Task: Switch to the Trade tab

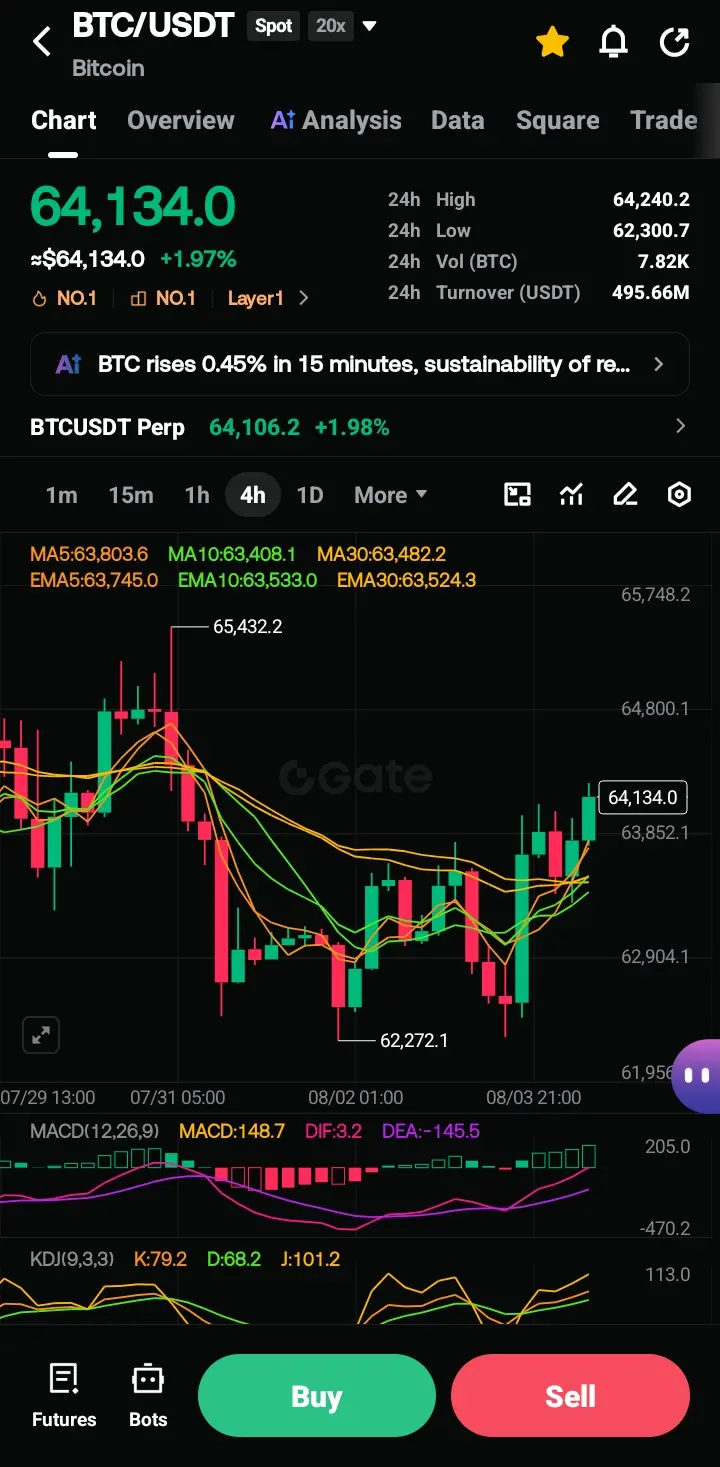Action: coord(664,120)
